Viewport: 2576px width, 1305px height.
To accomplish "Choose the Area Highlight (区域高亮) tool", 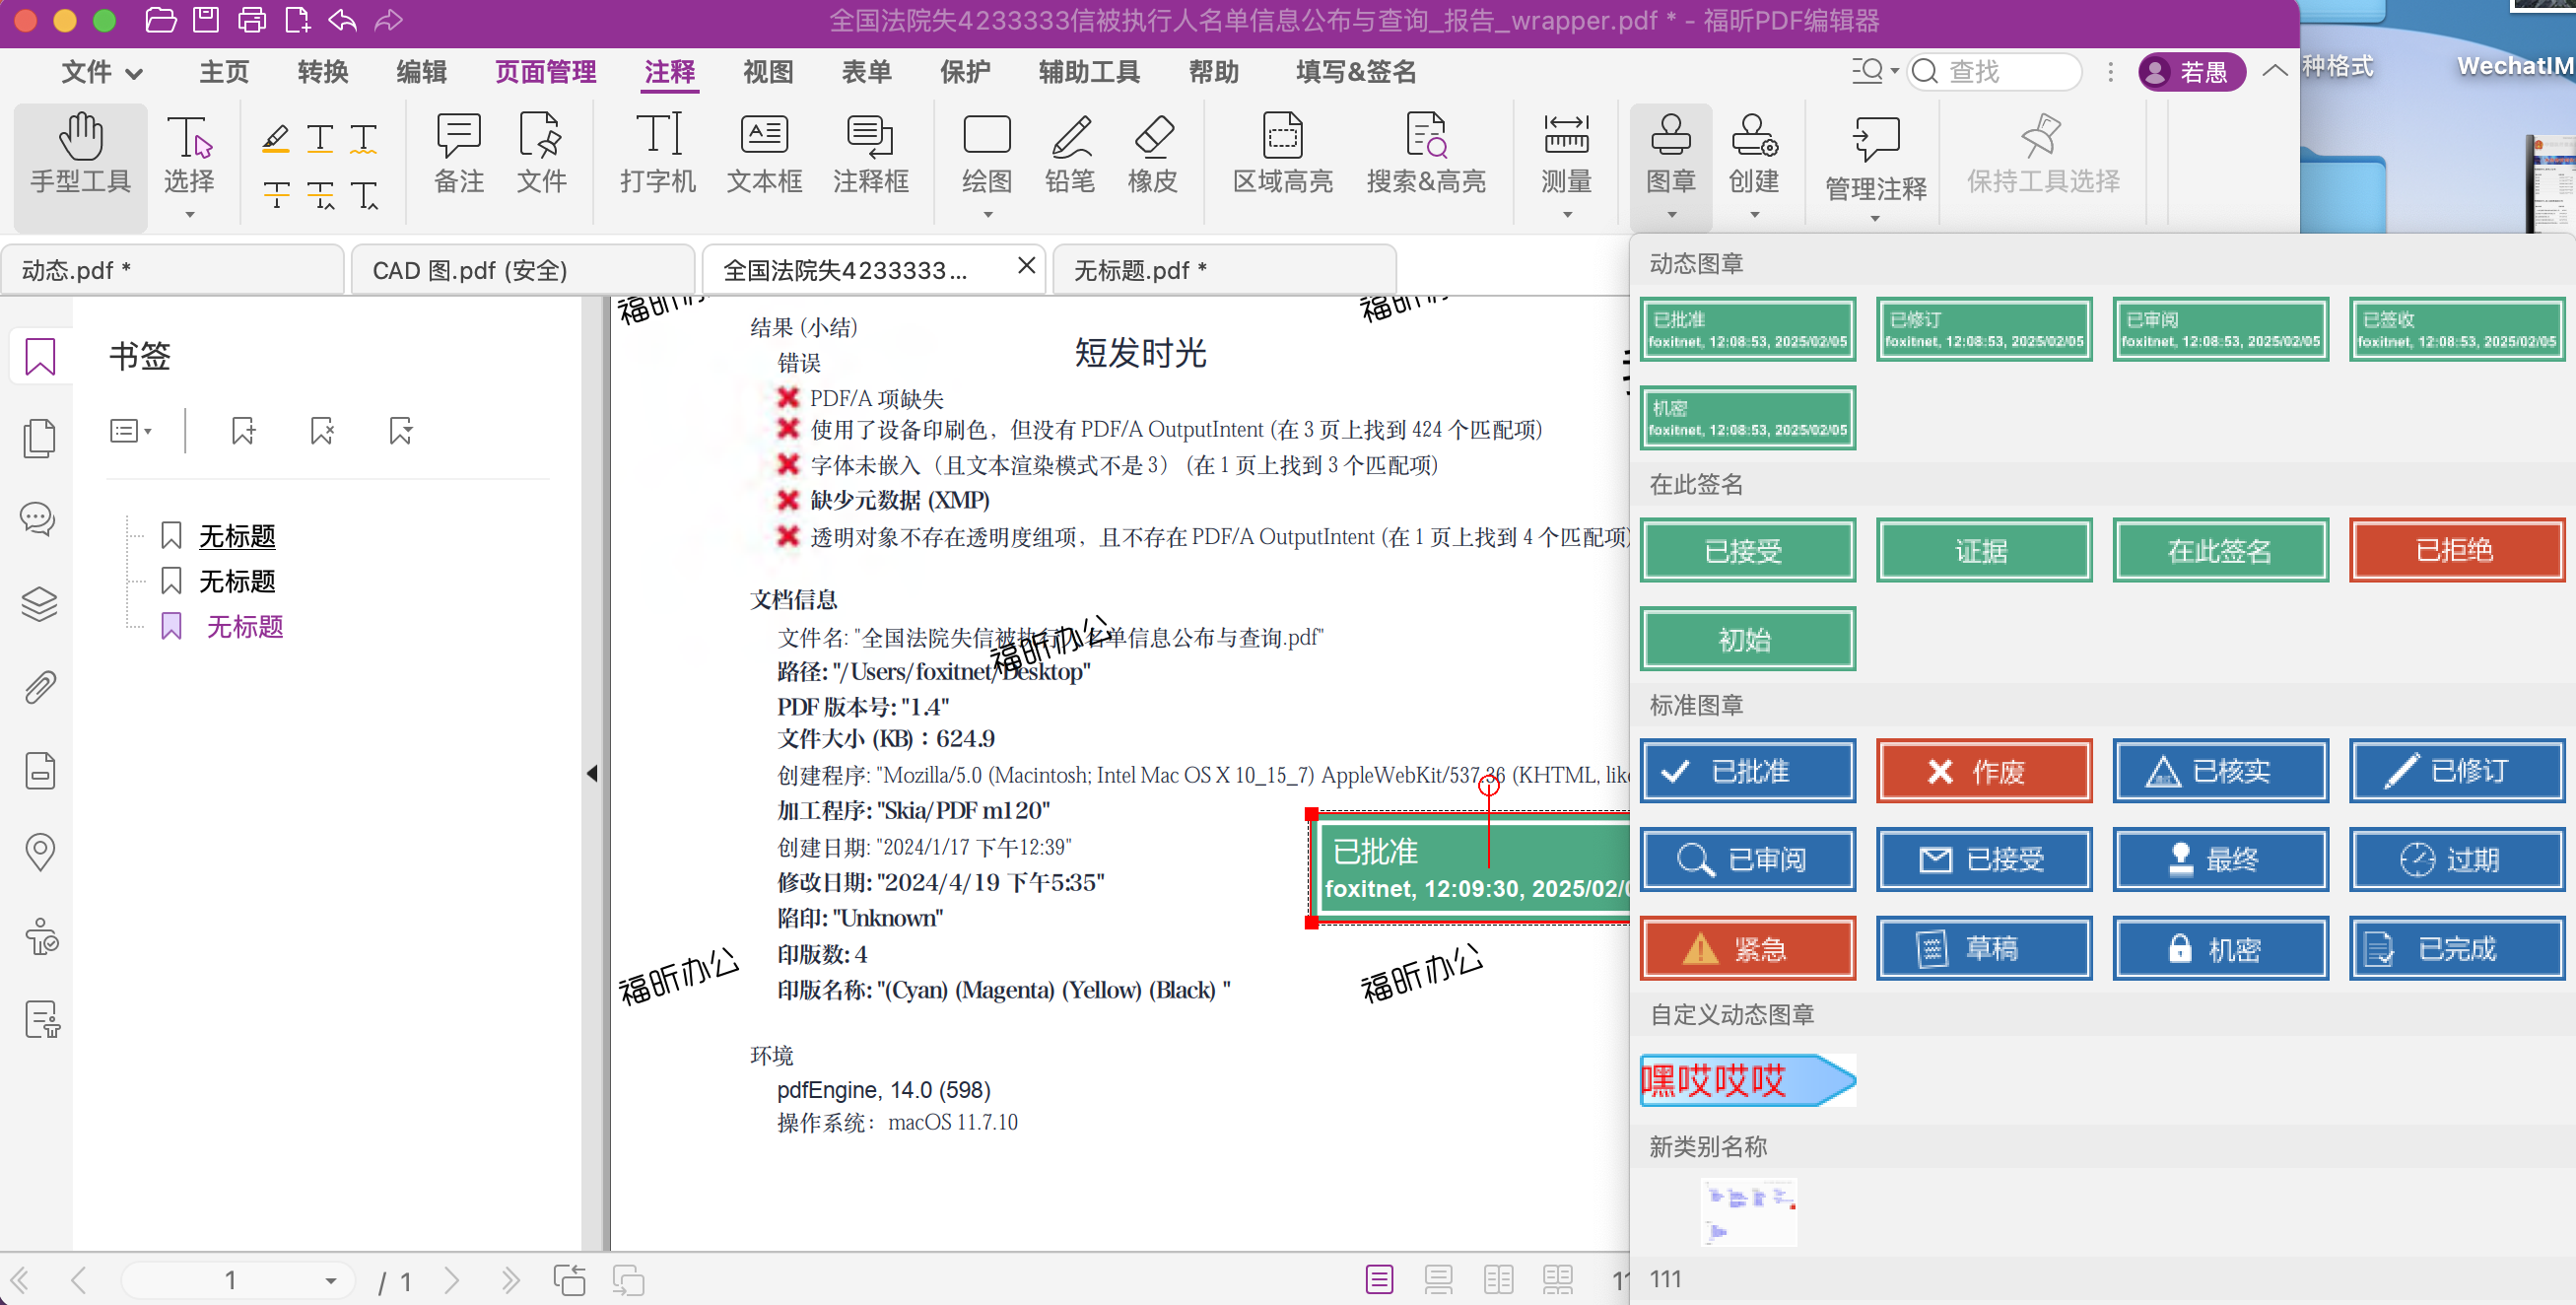I will click(x=1282, y=153).
